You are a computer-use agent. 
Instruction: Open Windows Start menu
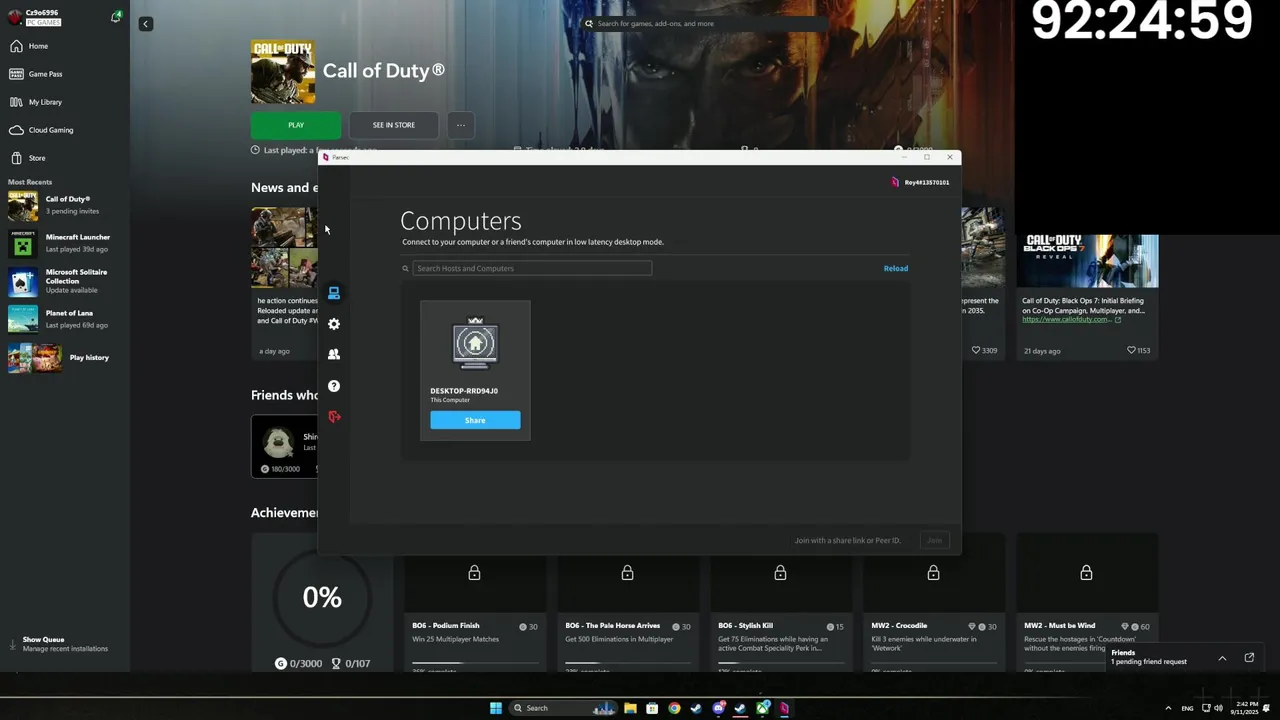pyautogui.click(x=496, y=708)
